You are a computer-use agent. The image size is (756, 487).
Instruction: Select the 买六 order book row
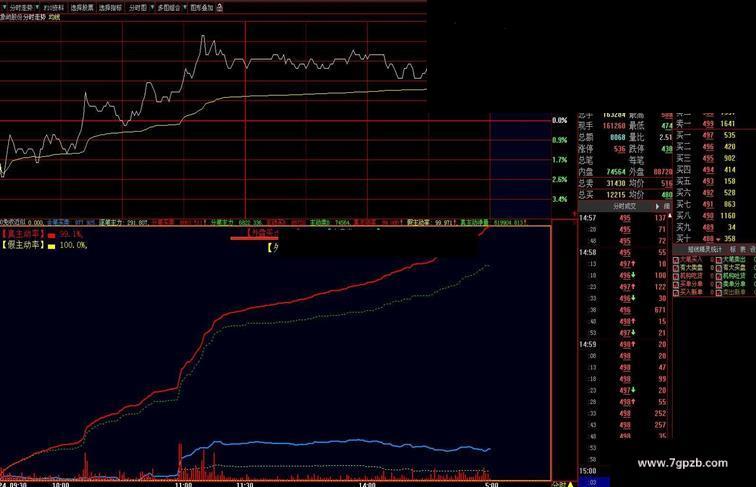[x=705, y=193]
